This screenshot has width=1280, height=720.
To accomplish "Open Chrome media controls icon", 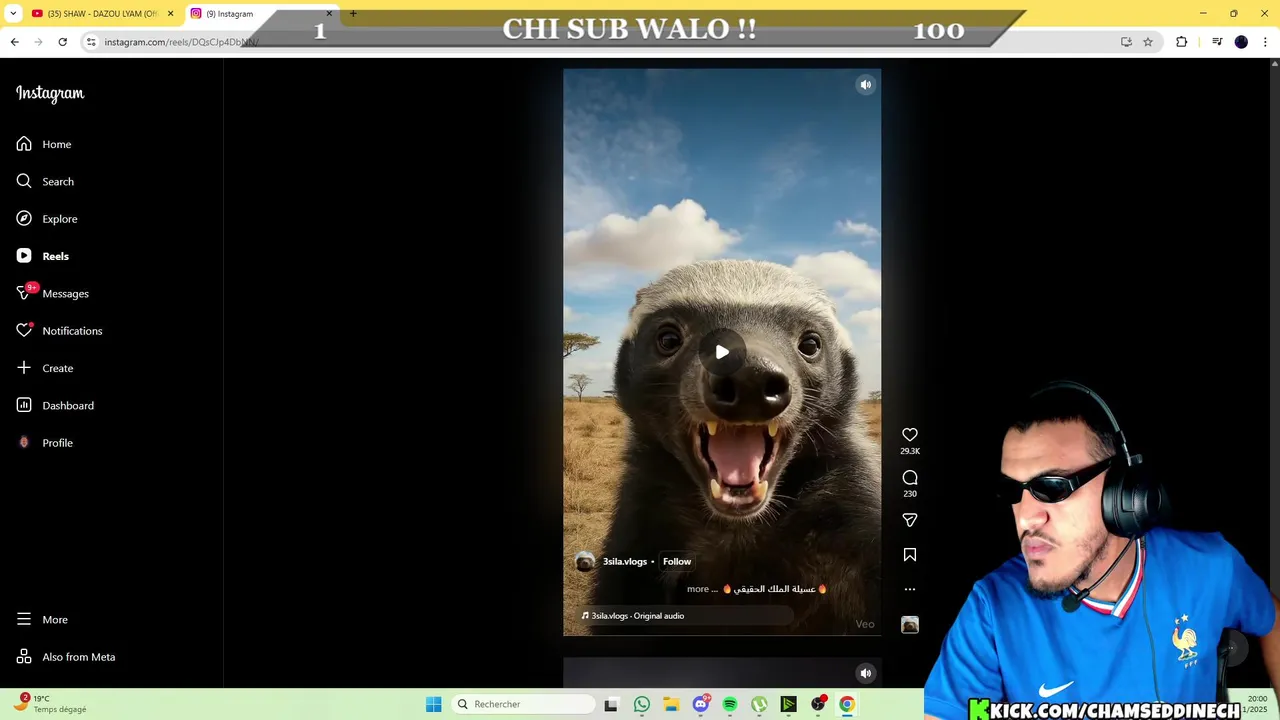I will [x=1217, y=42].
